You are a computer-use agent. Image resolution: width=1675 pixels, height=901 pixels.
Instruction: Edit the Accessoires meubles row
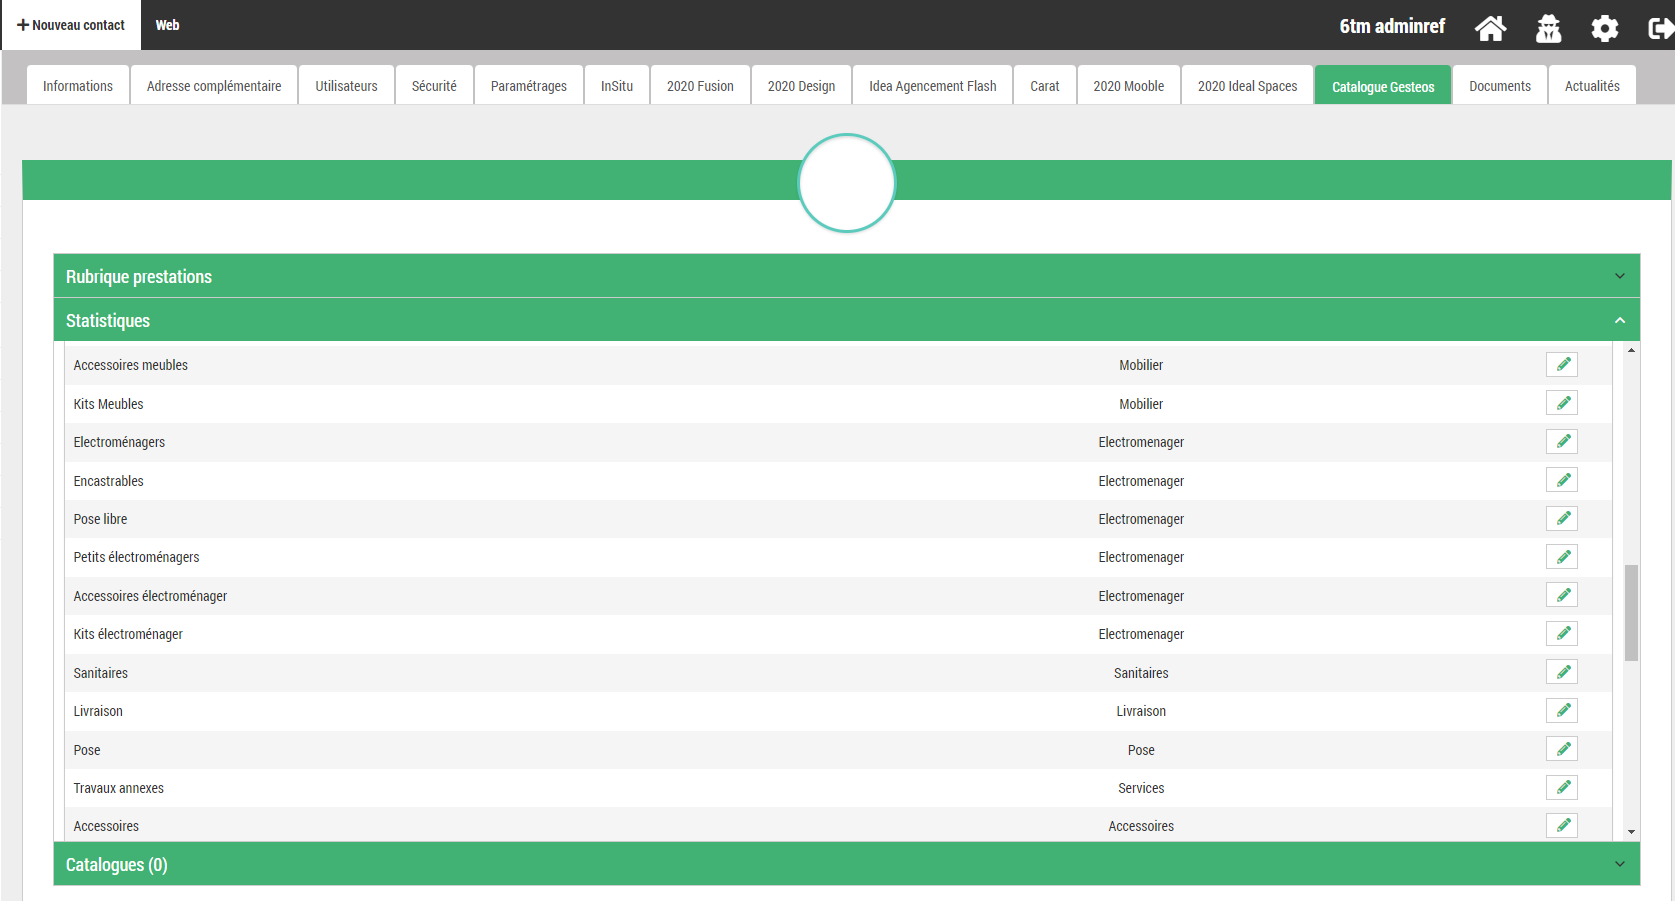[x=1561, y=365]
